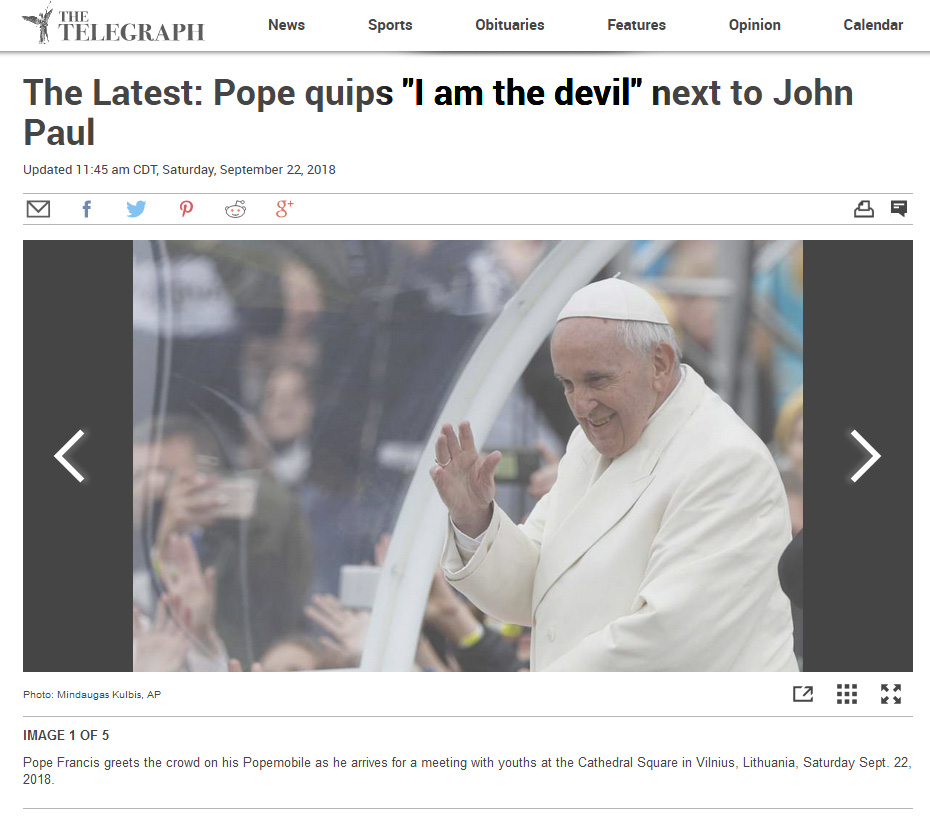Click the Pope Francis caption text
Screen dimensions: 930x822
click(467, 770)
